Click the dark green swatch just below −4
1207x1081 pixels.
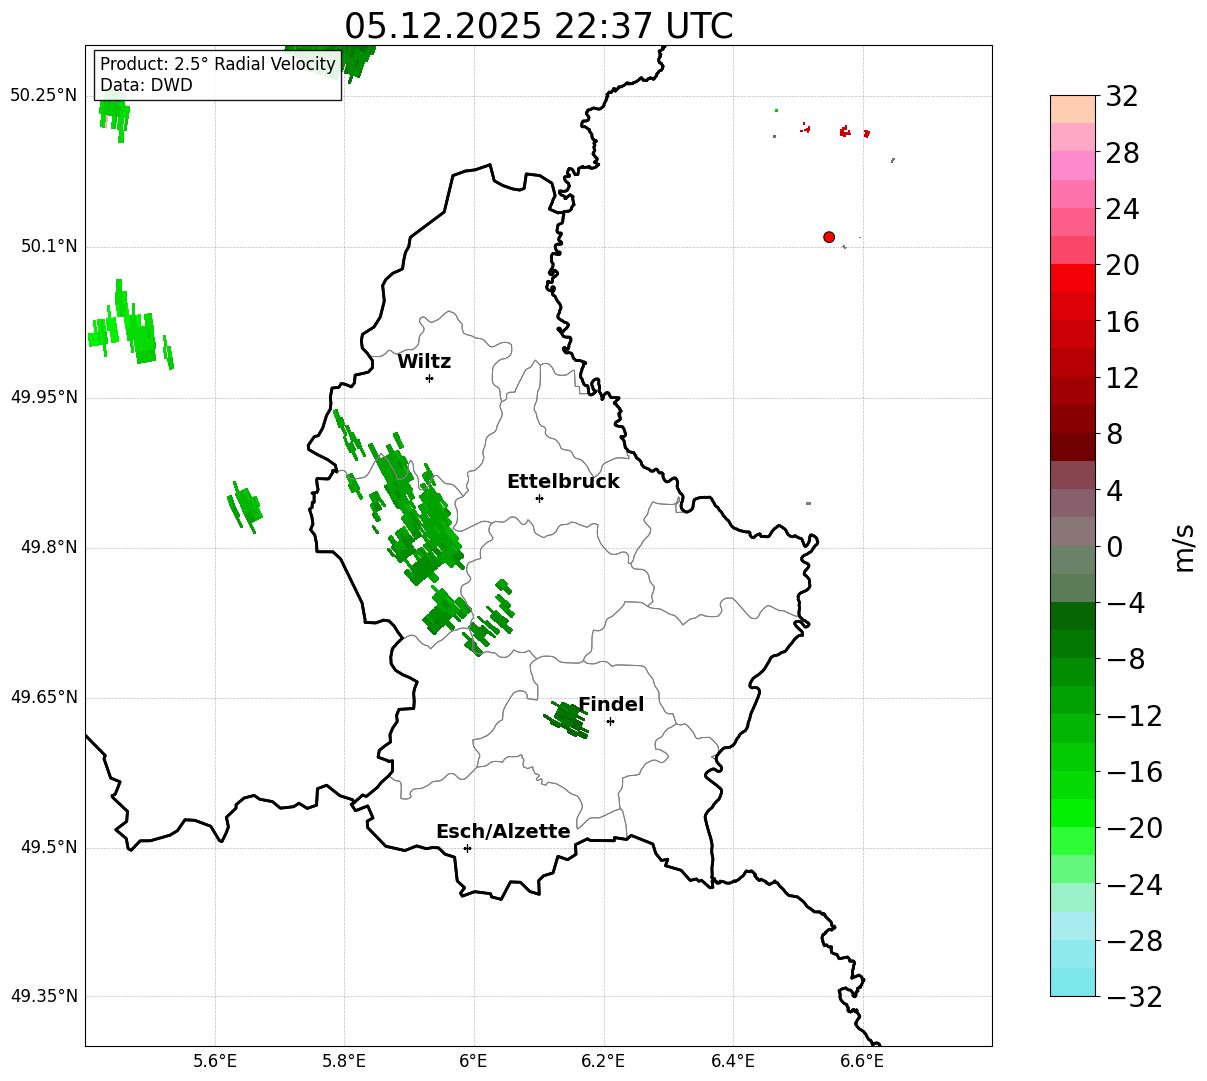1073,616
